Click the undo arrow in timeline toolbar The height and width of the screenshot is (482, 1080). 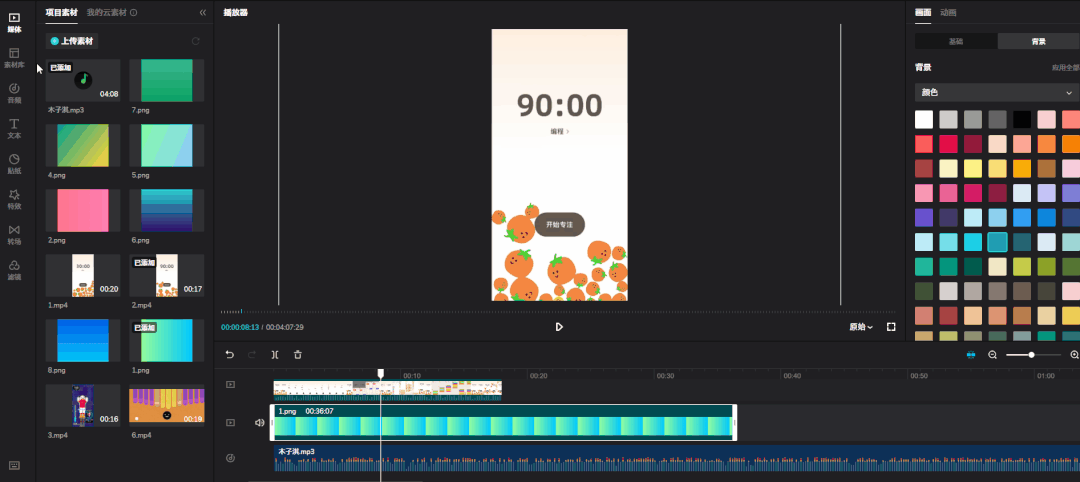[229, 355]
